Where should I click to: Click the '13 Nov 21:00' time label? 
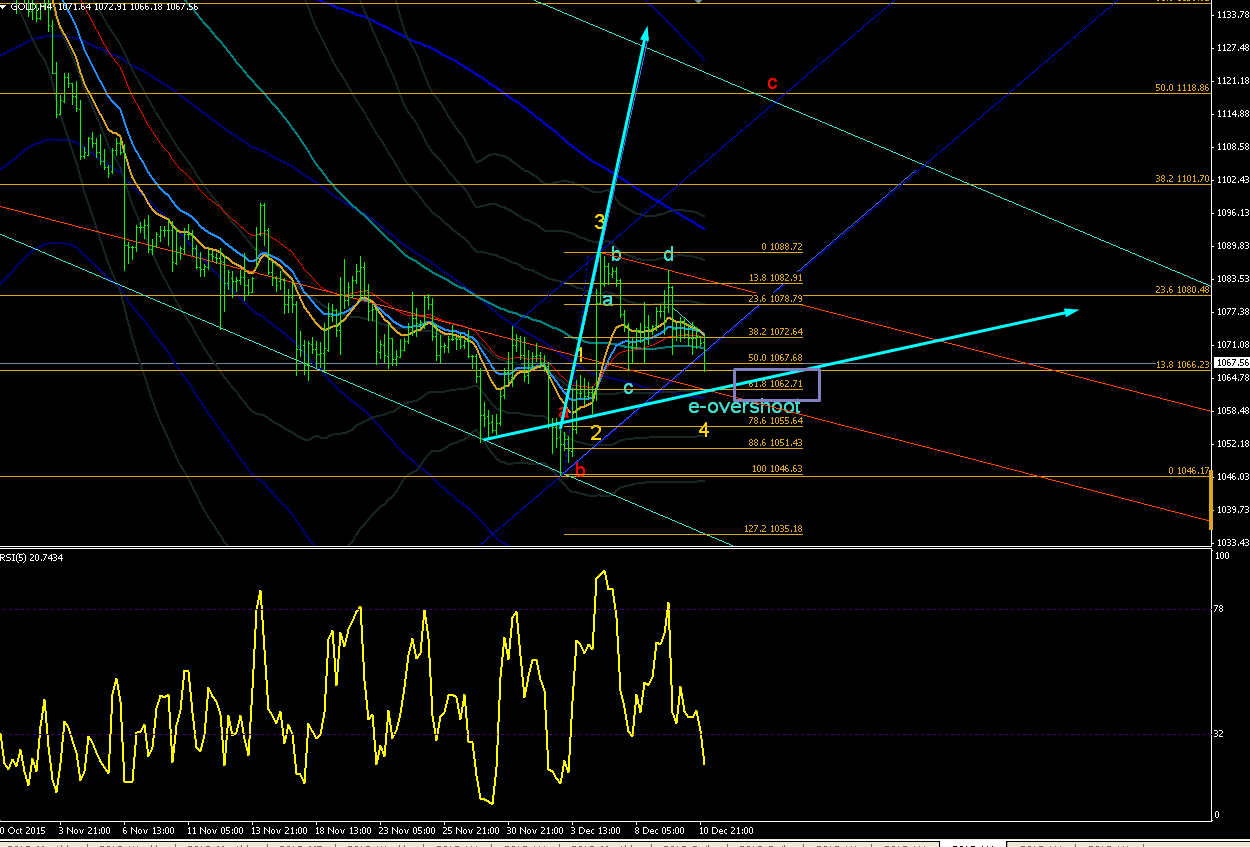pyautogui.click(x=280, y=830)
